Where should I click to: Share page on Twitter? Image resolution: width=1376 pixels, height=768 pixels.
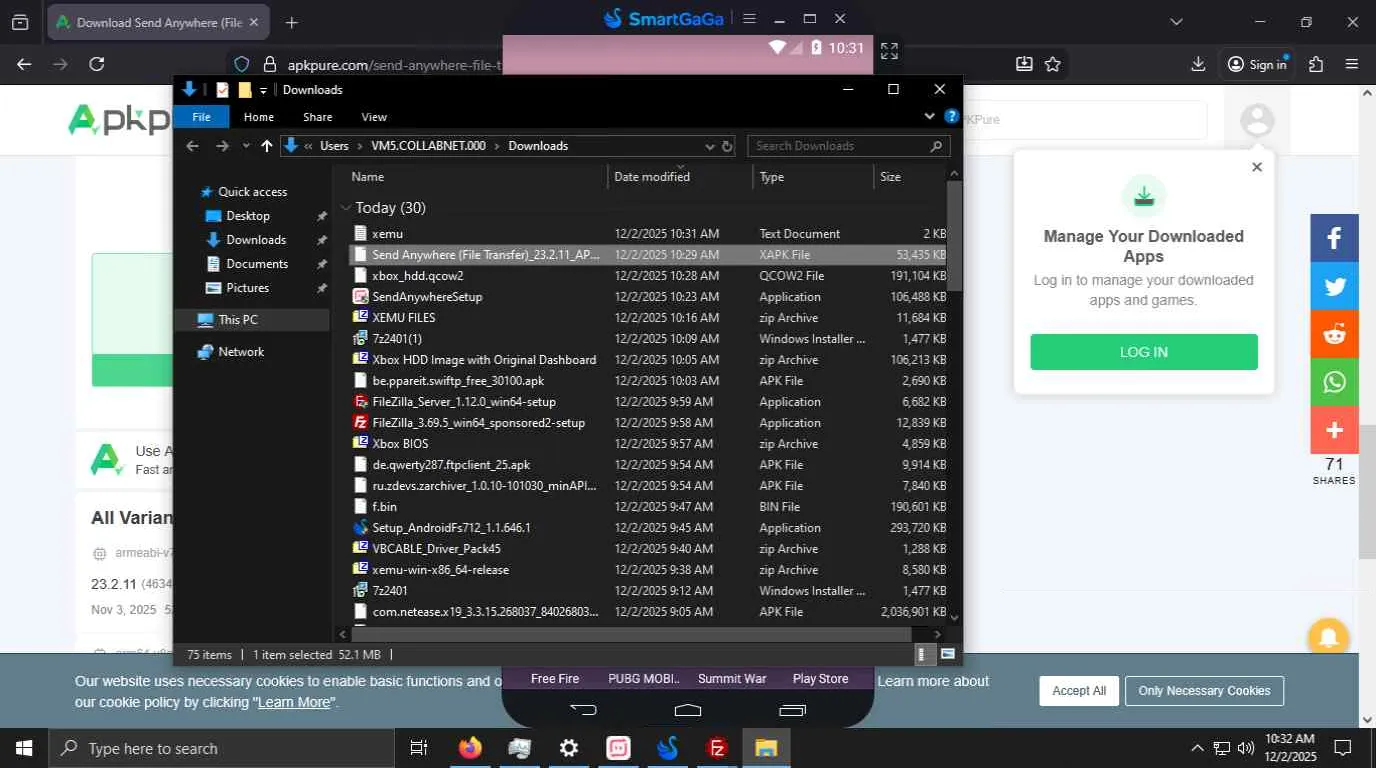(x=1335, y=286)
